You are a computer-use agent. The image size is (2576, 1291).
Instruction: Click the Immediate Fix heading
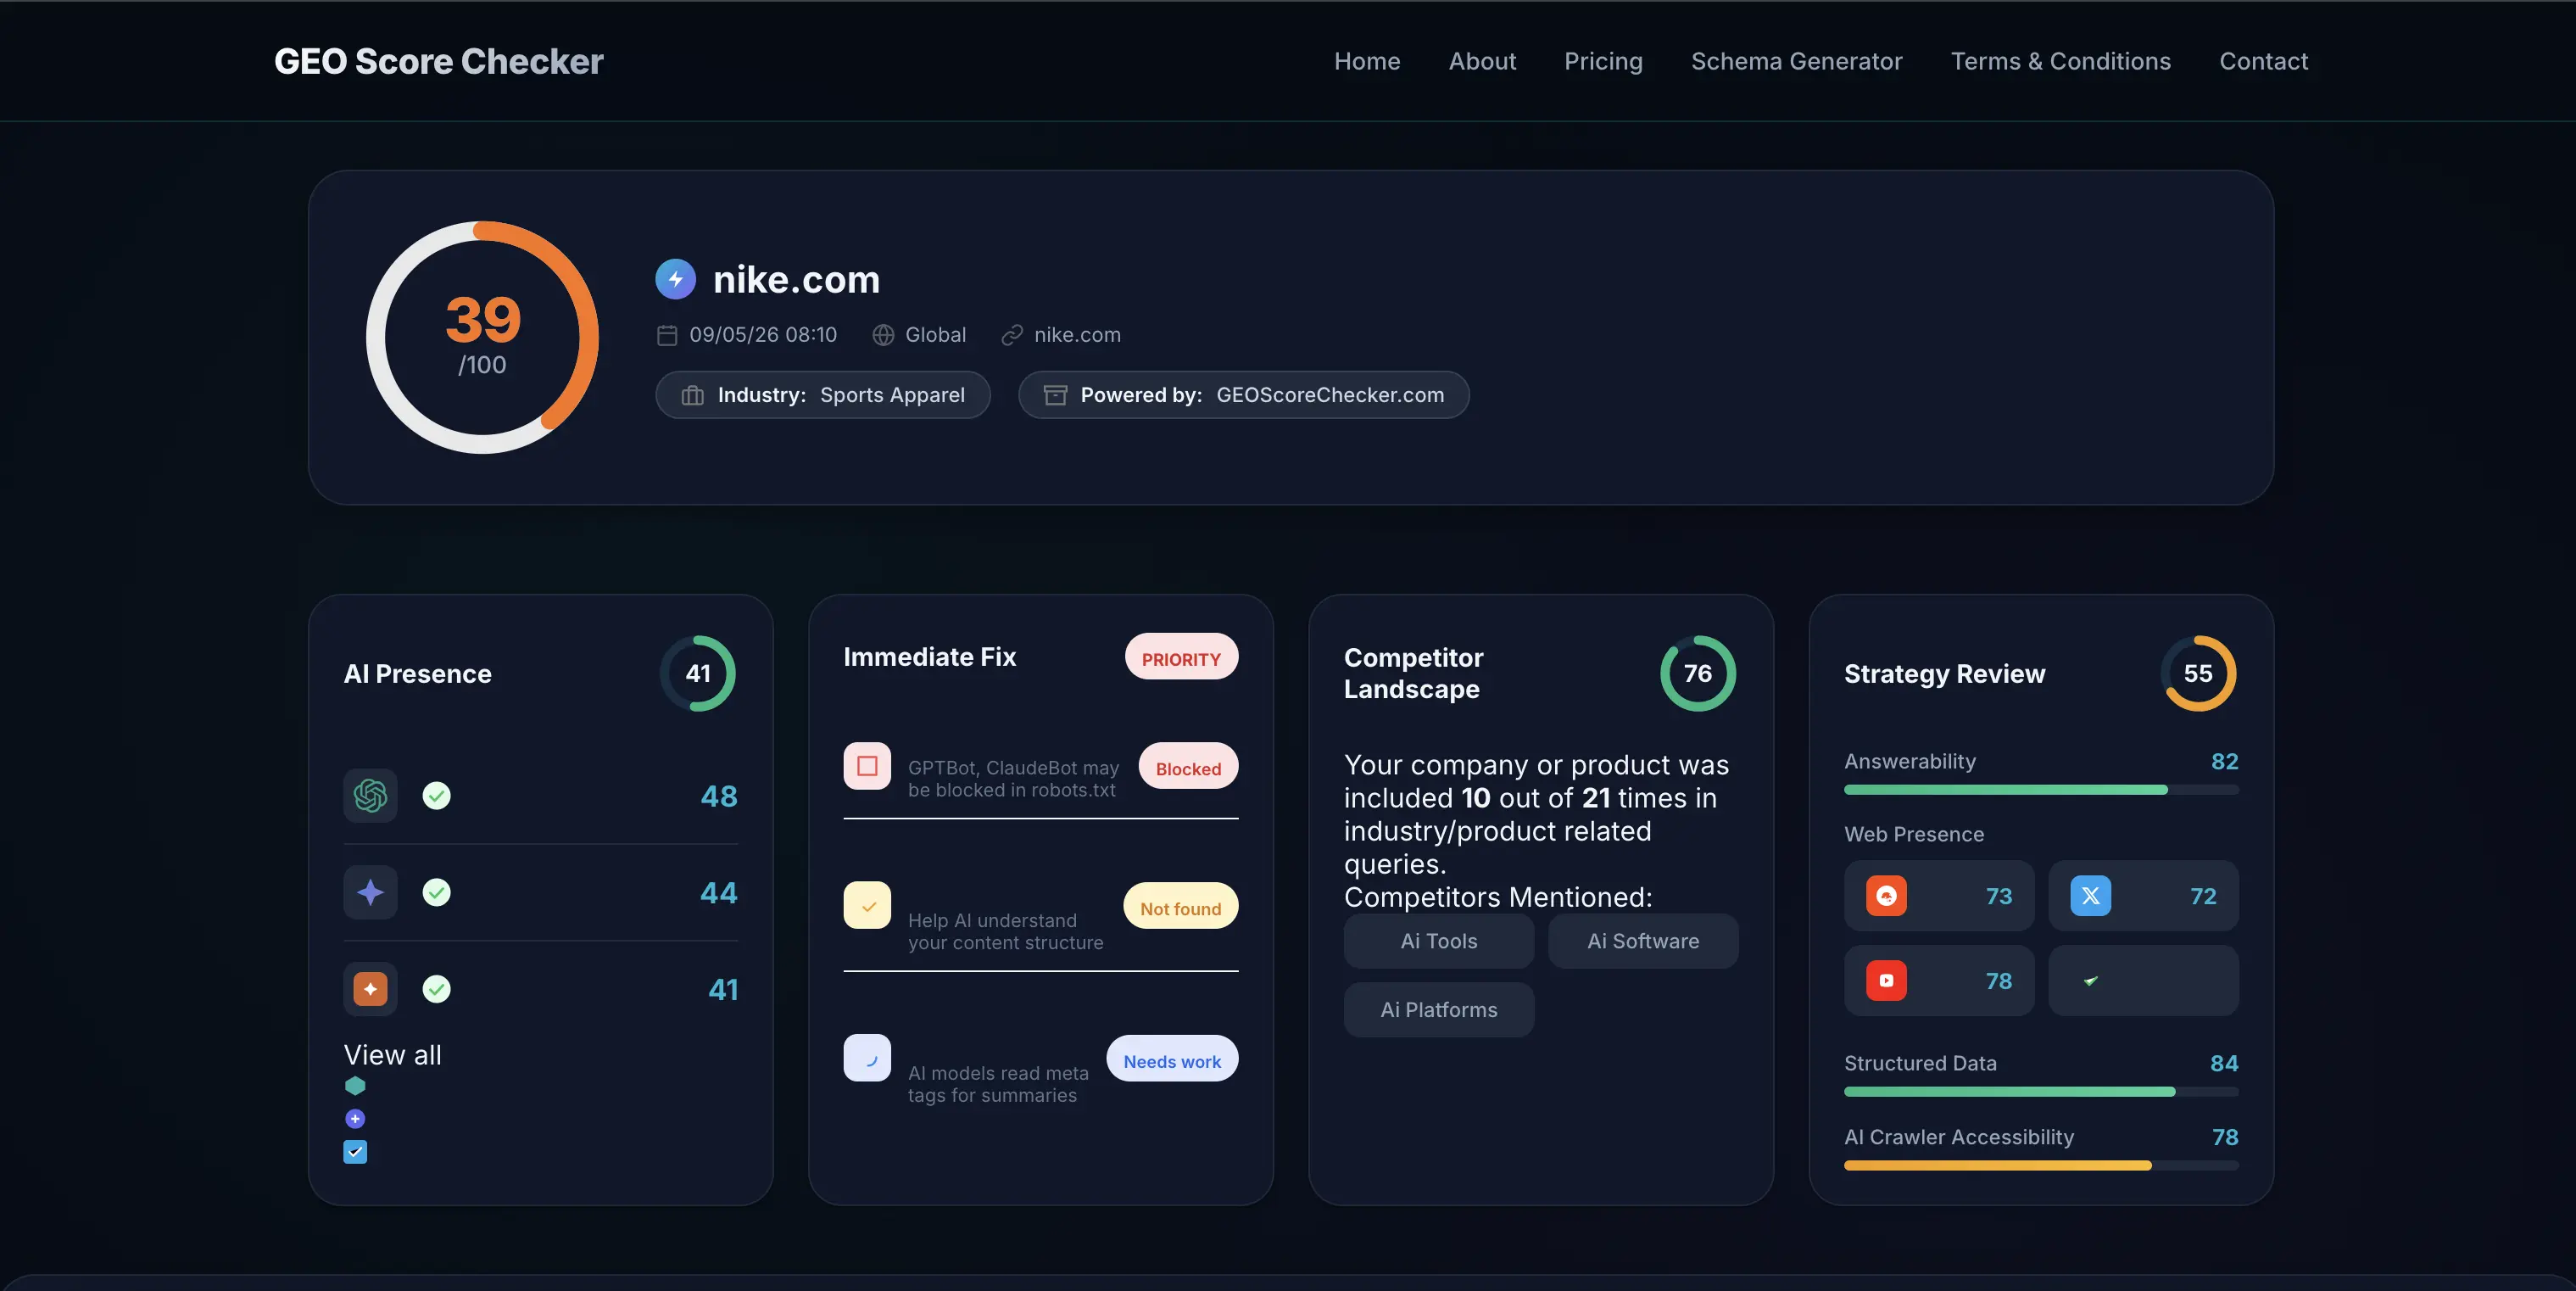point(929,657)
